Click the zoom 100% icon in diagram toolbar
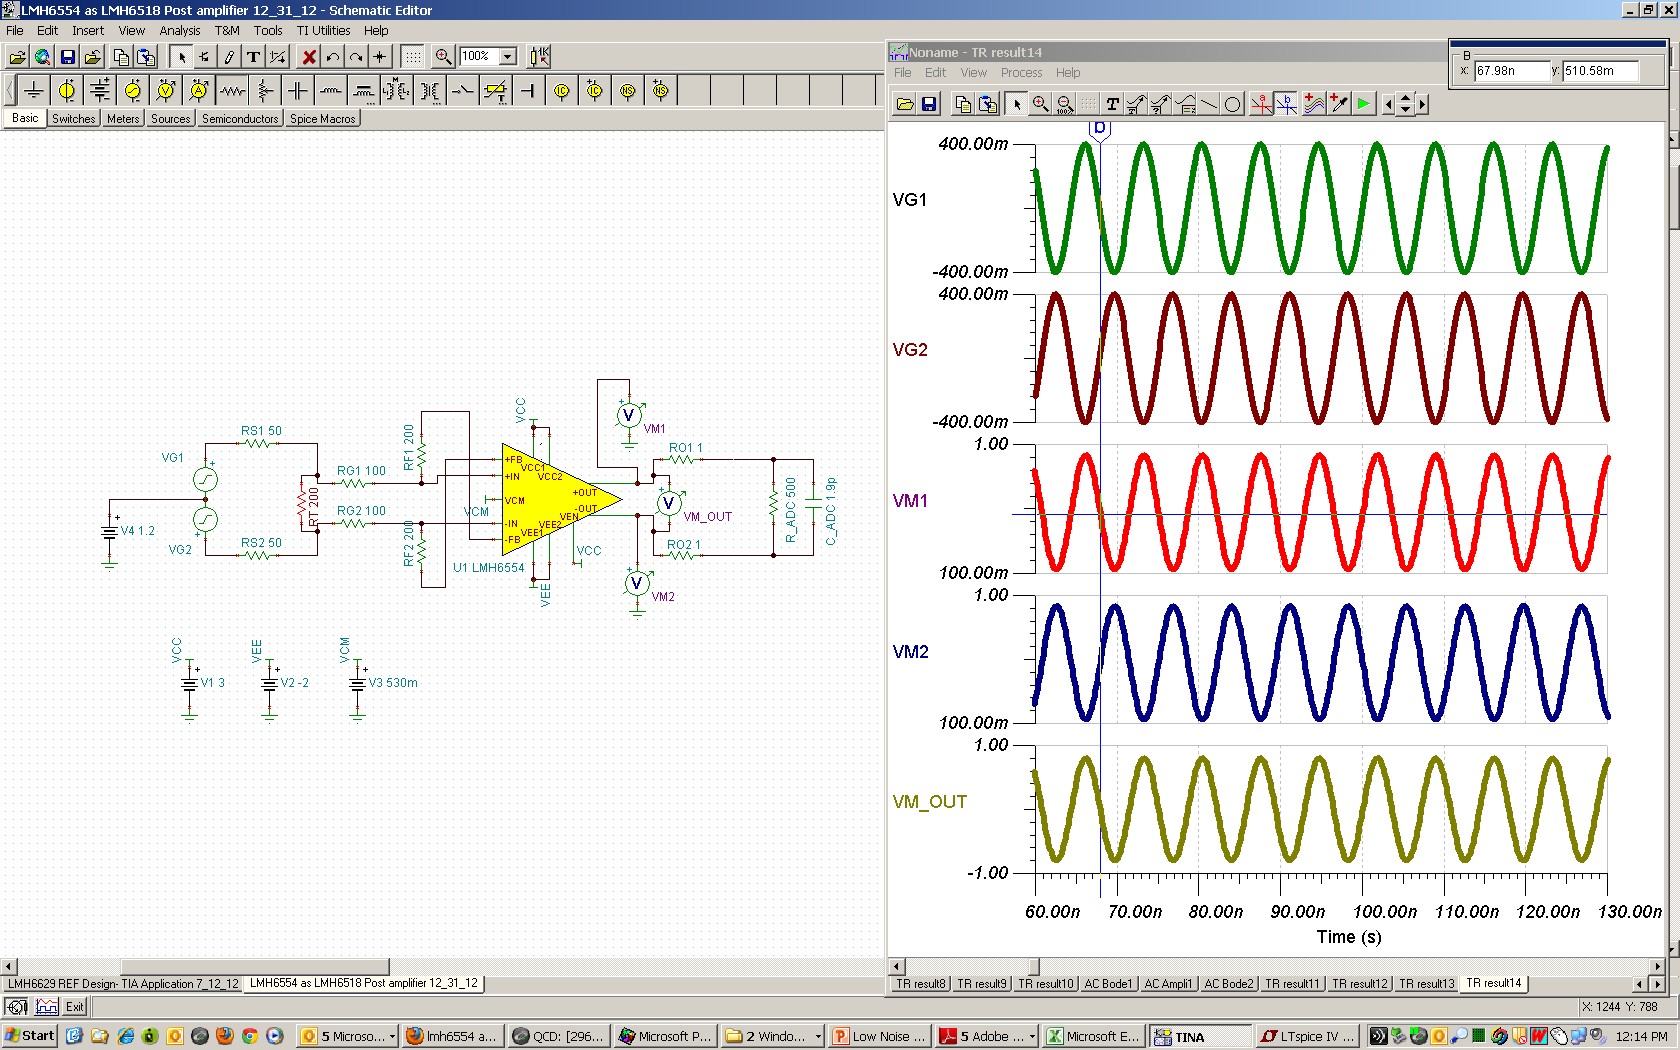Viewport: 1680px width, 1050px height. pyautogui.click(x=1065, y=104)
